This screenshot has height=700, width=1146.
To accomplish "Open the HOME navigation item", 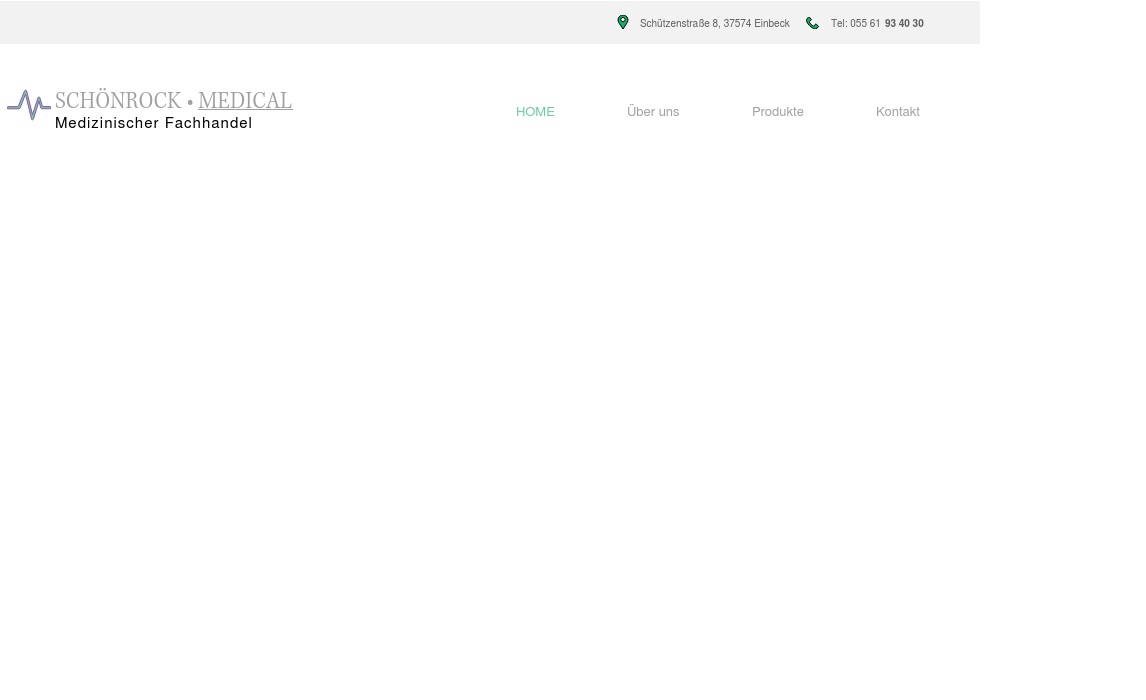I will point(535,112).
